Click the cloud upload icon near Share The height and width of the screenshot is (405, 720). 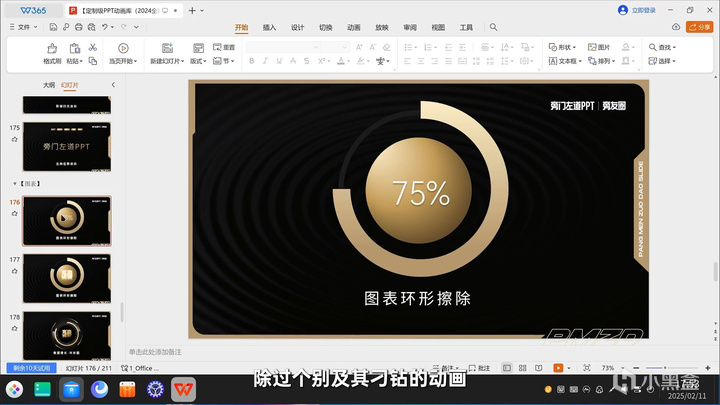[x=676, y=27]
